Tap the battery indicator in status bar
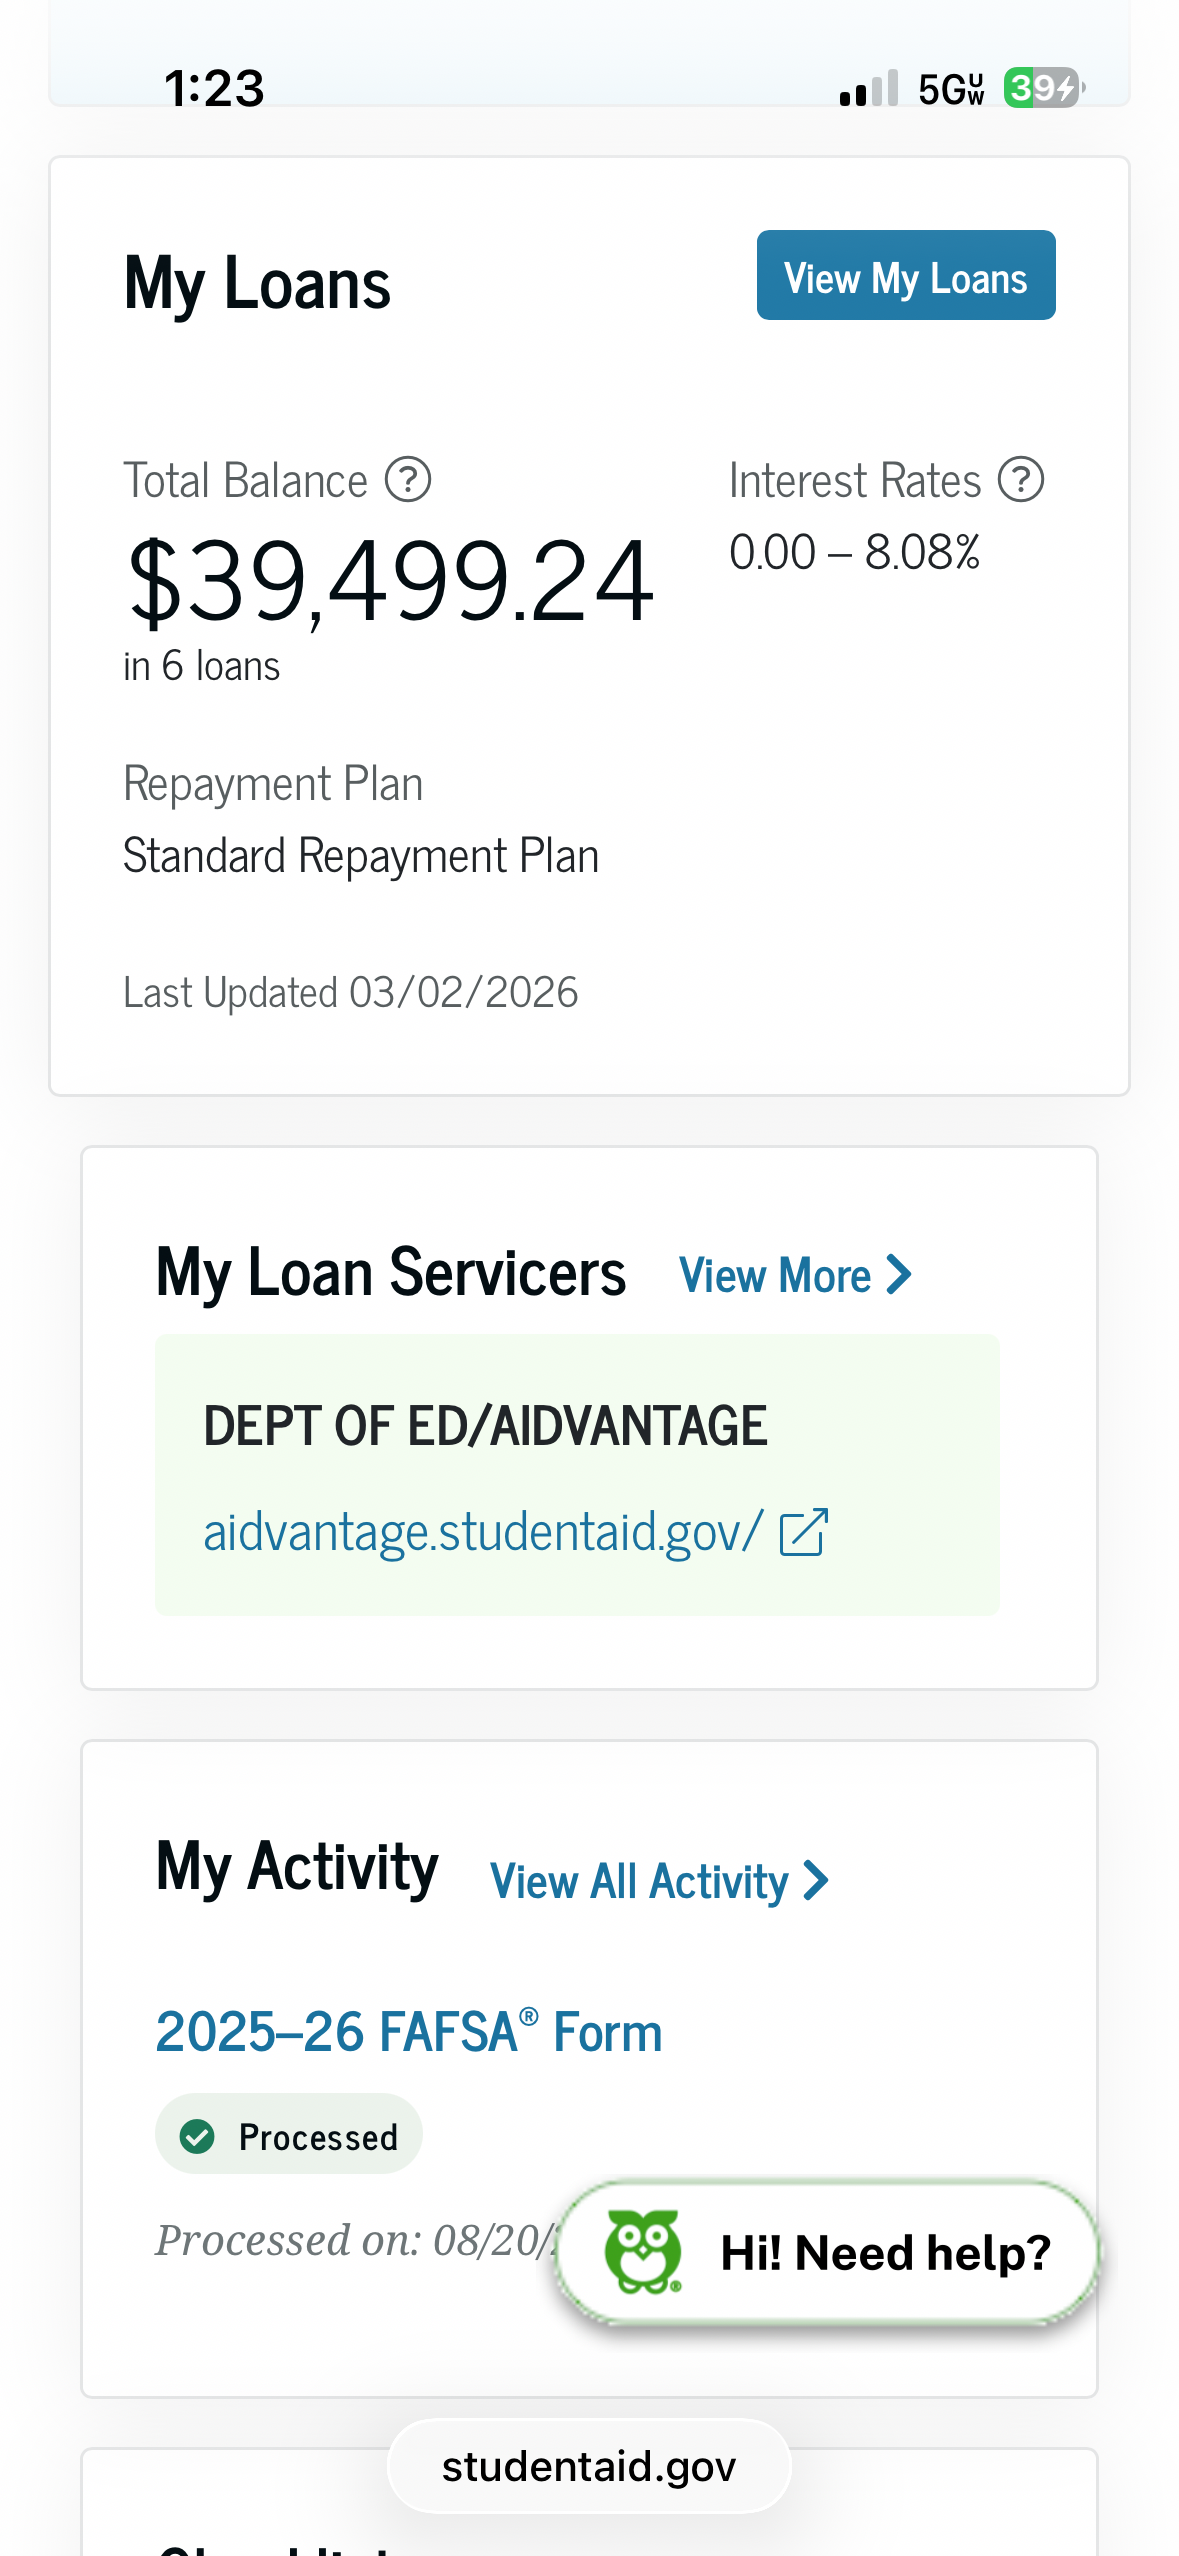This screenshot has width=1179, height=2556. (x=1042, y=88)
